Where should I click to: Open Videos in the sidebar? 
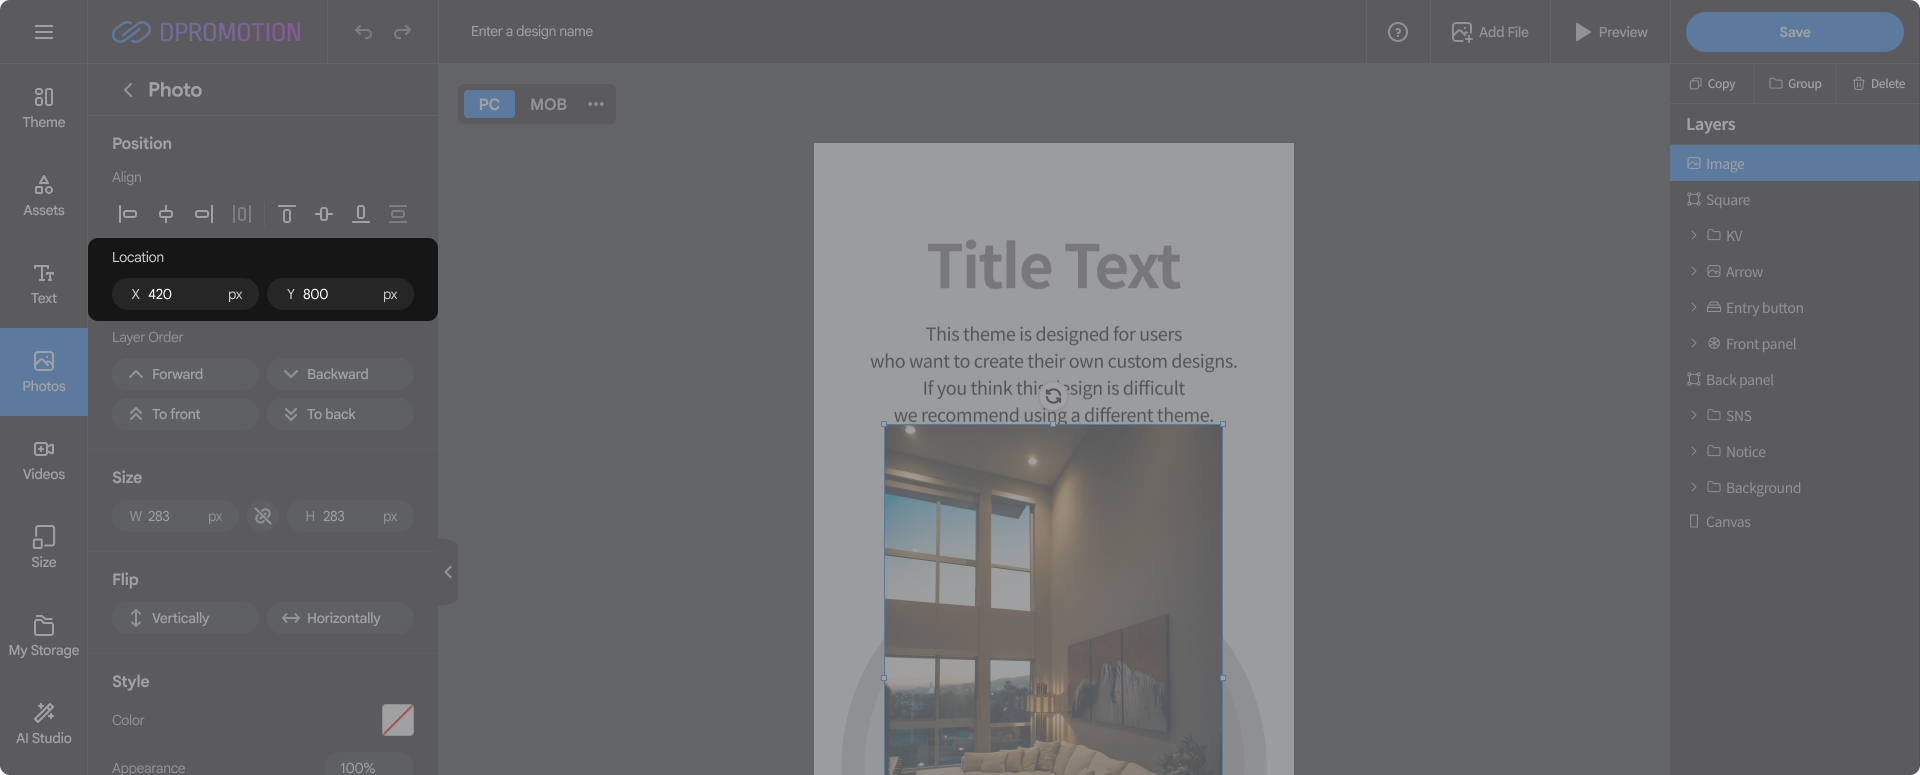click(44, 460)
